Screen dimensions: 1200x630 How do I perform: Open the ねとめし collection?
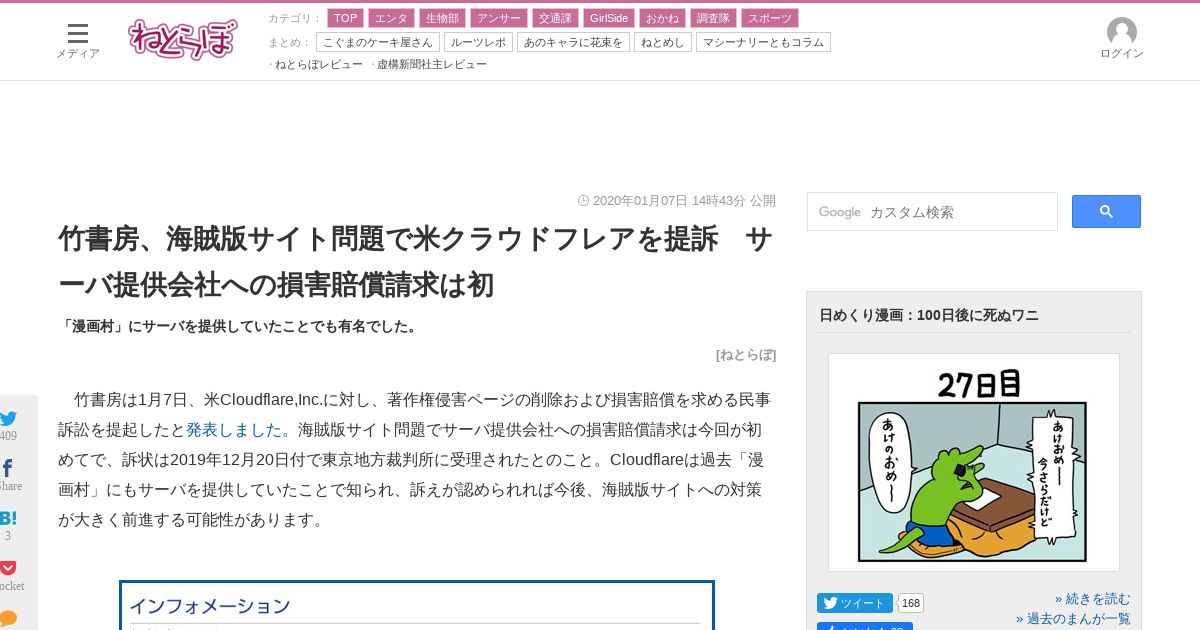tap(663, 42)
